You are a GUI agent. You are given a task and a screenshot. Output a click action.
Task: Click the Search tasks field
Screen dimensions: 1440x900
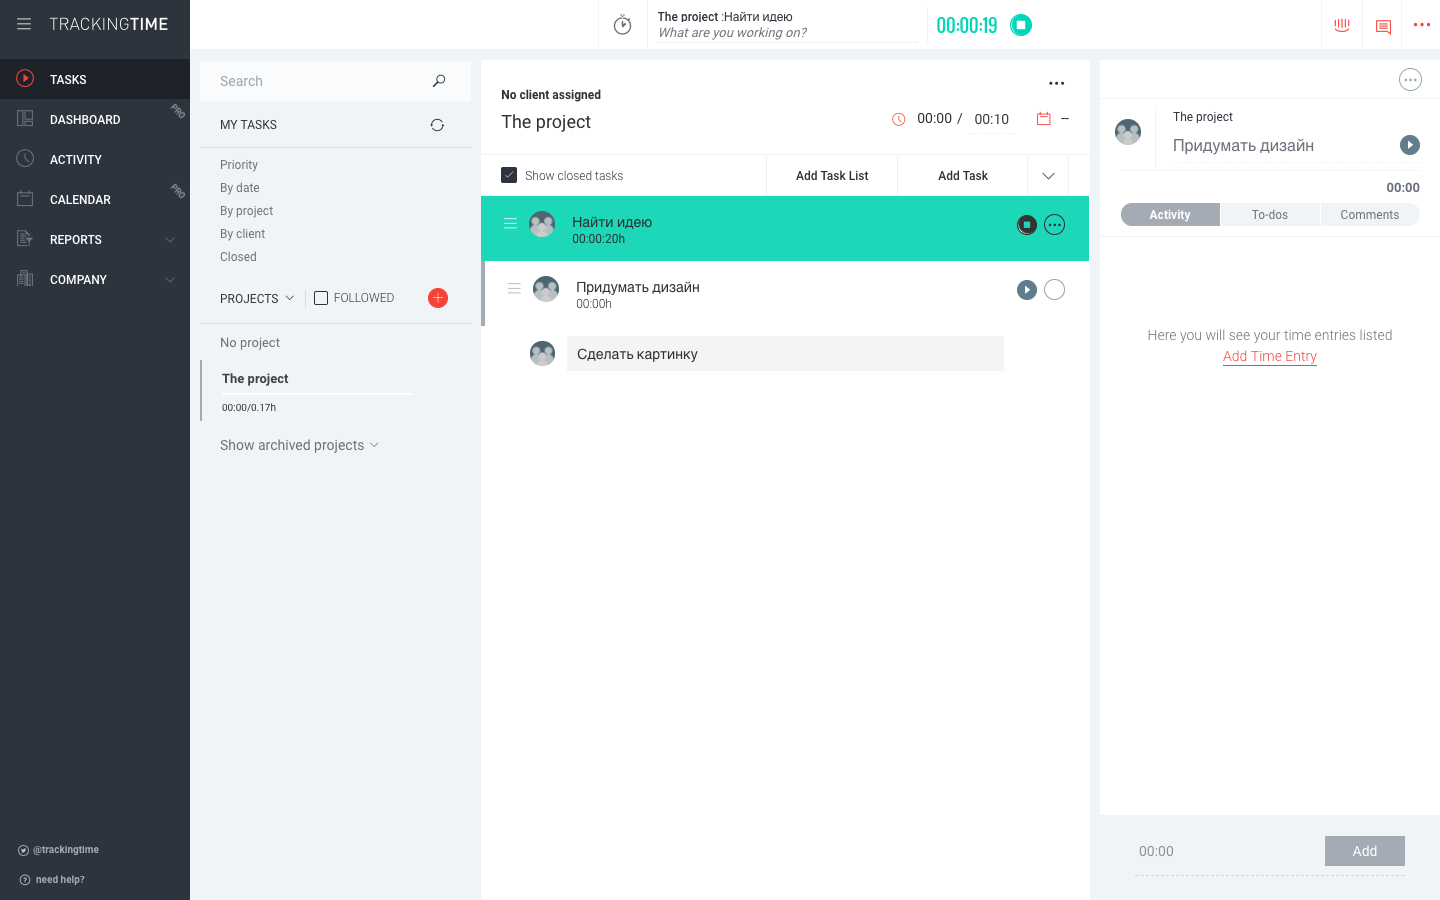[320, 81]
